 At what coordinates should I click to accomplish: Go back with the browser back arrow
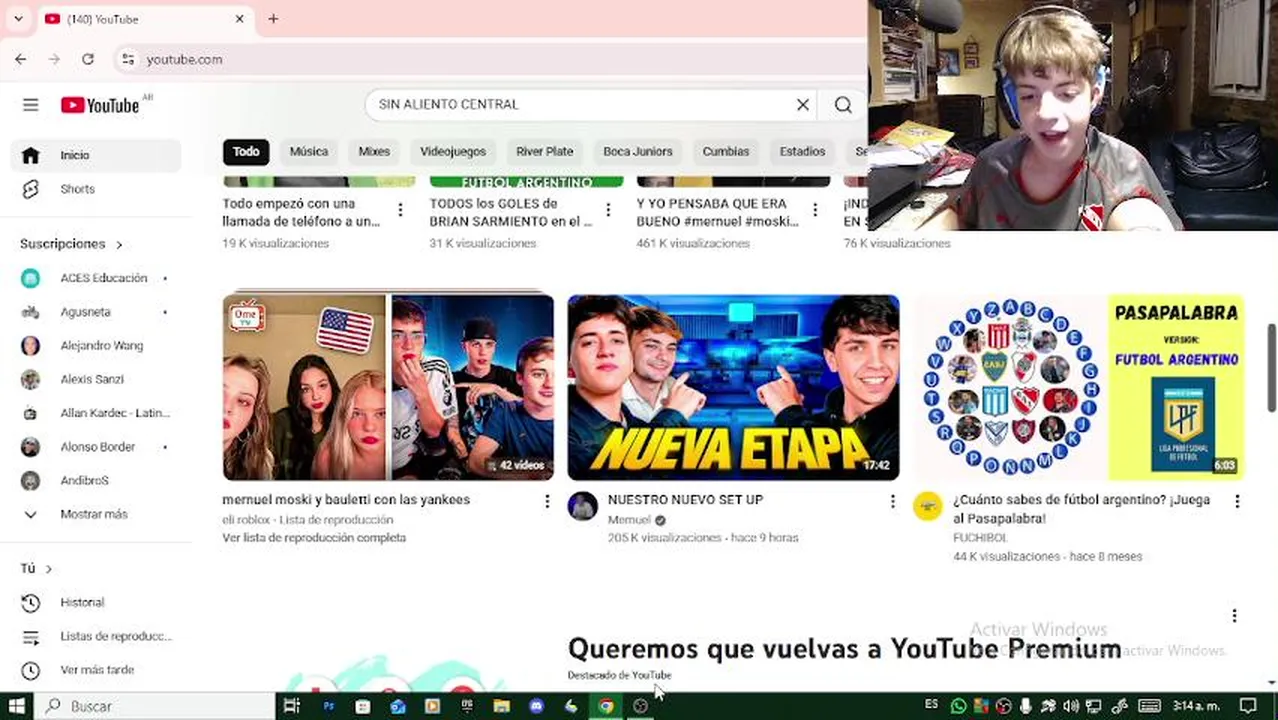tap(21, 59)
